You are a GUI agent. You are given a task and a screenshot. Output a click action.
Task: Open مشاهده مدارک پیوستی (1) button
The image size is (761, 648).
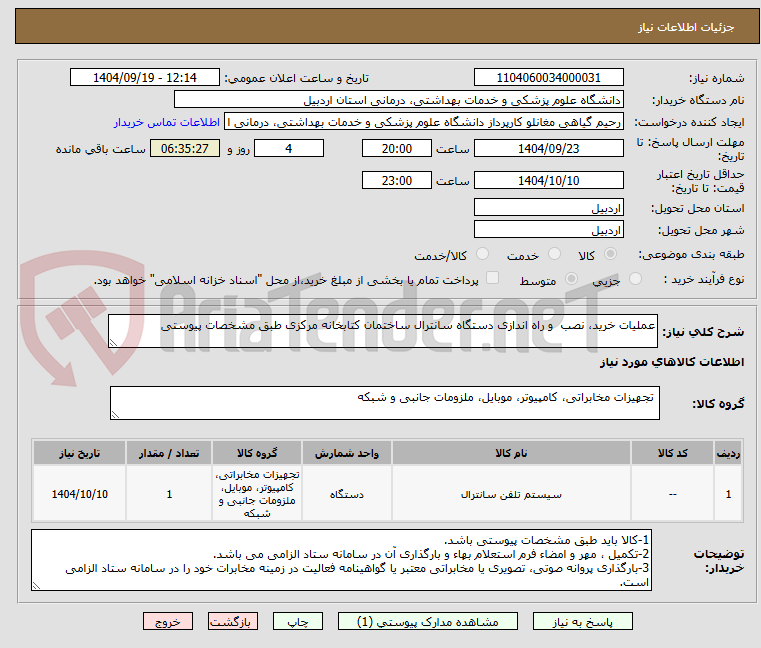[x=428, y=622]
